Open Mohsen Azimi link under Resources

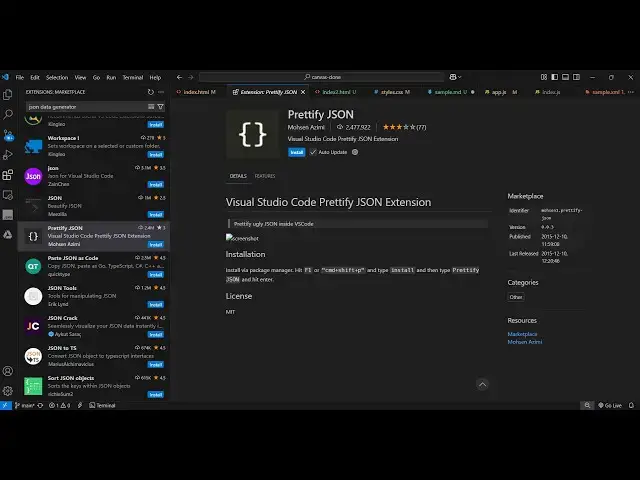(525, 342)
